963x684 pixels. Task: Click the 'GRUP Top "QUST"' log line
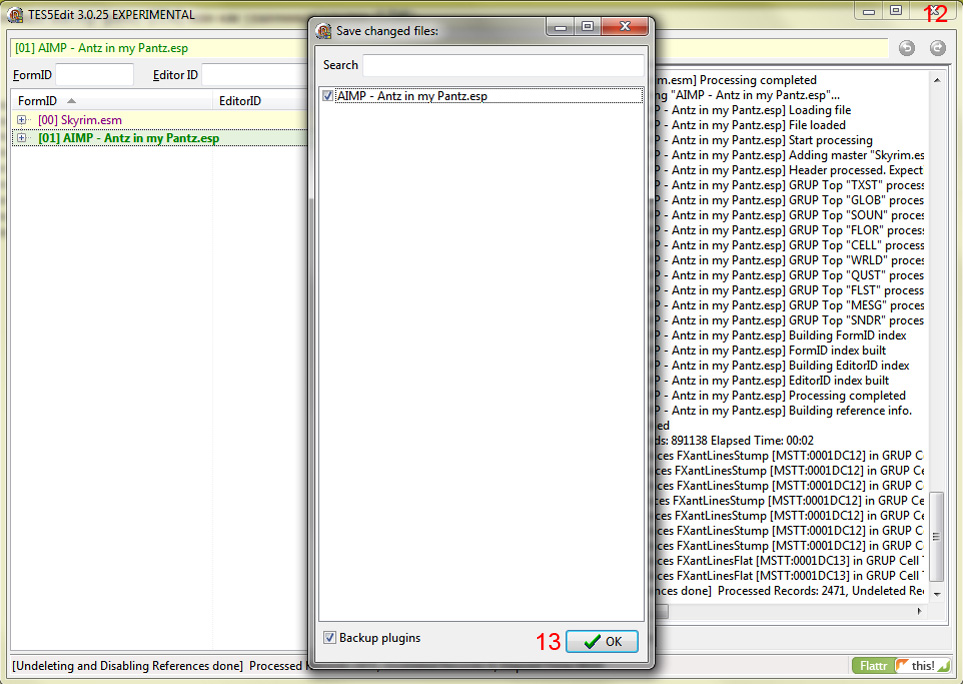(790, 275)
